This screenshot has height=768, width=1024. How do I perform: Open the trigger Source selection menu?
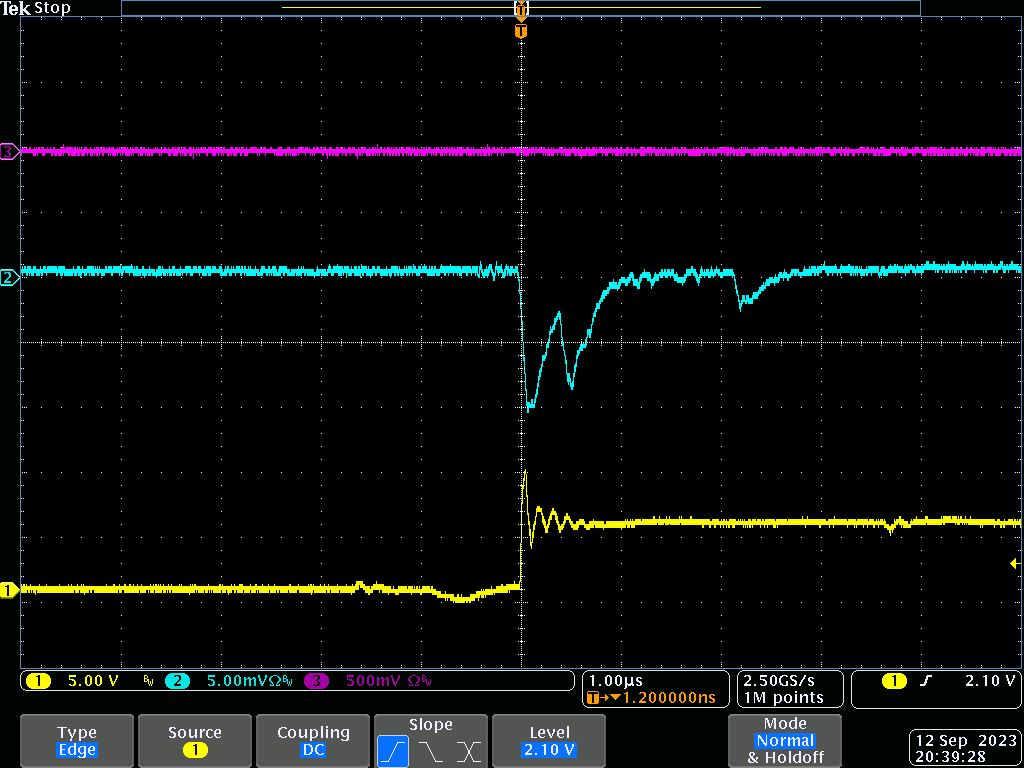pos(194,741)
